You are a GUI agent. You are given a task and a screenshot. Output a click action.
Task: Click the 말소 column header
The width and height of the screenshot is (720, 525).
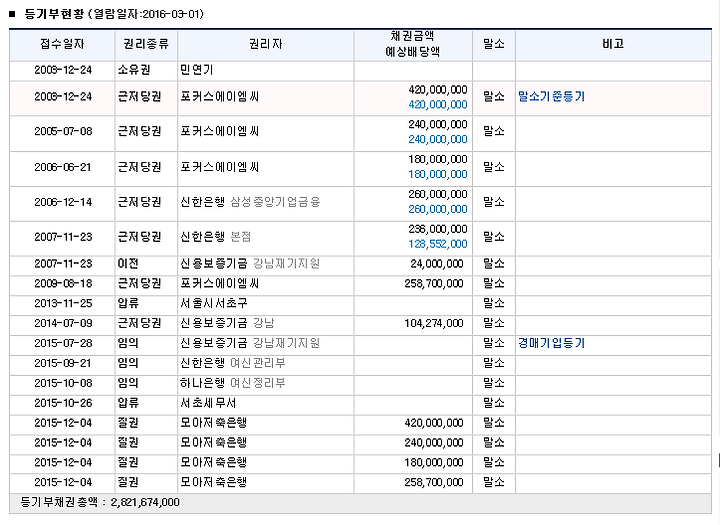494,44
